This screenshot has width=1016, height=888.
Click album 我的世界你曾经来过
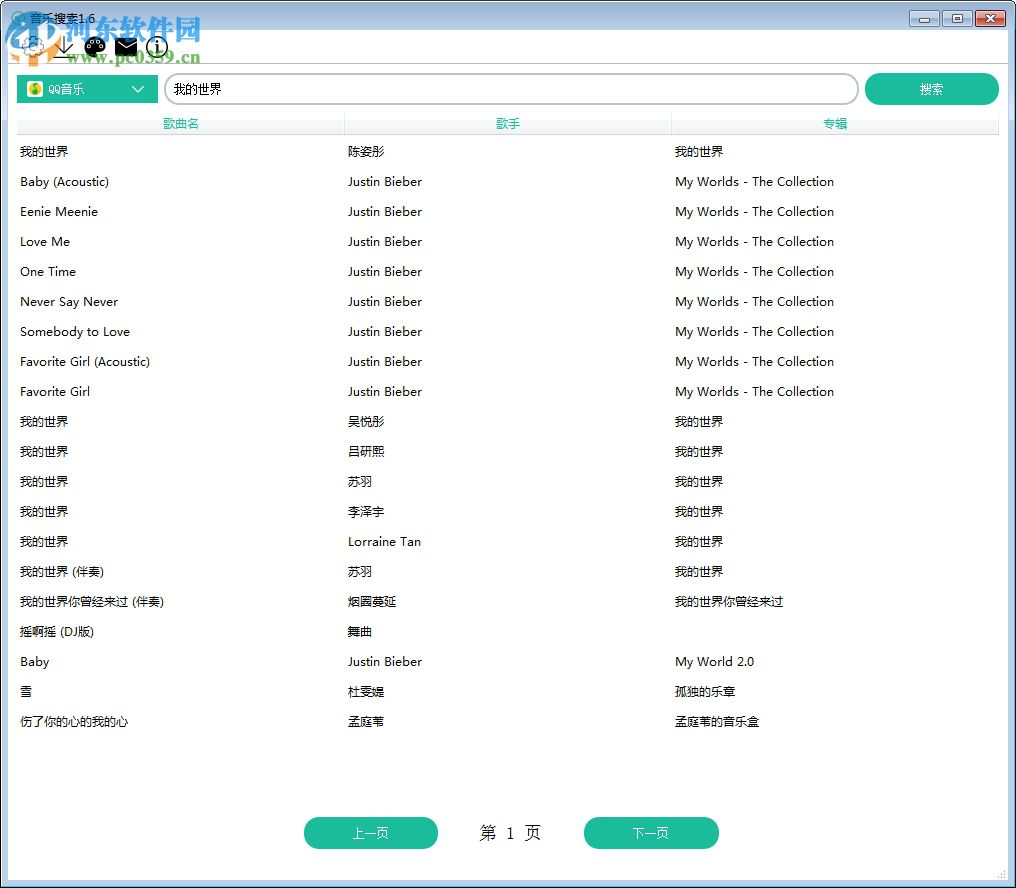pyautogui.click(x=729, y=602)
